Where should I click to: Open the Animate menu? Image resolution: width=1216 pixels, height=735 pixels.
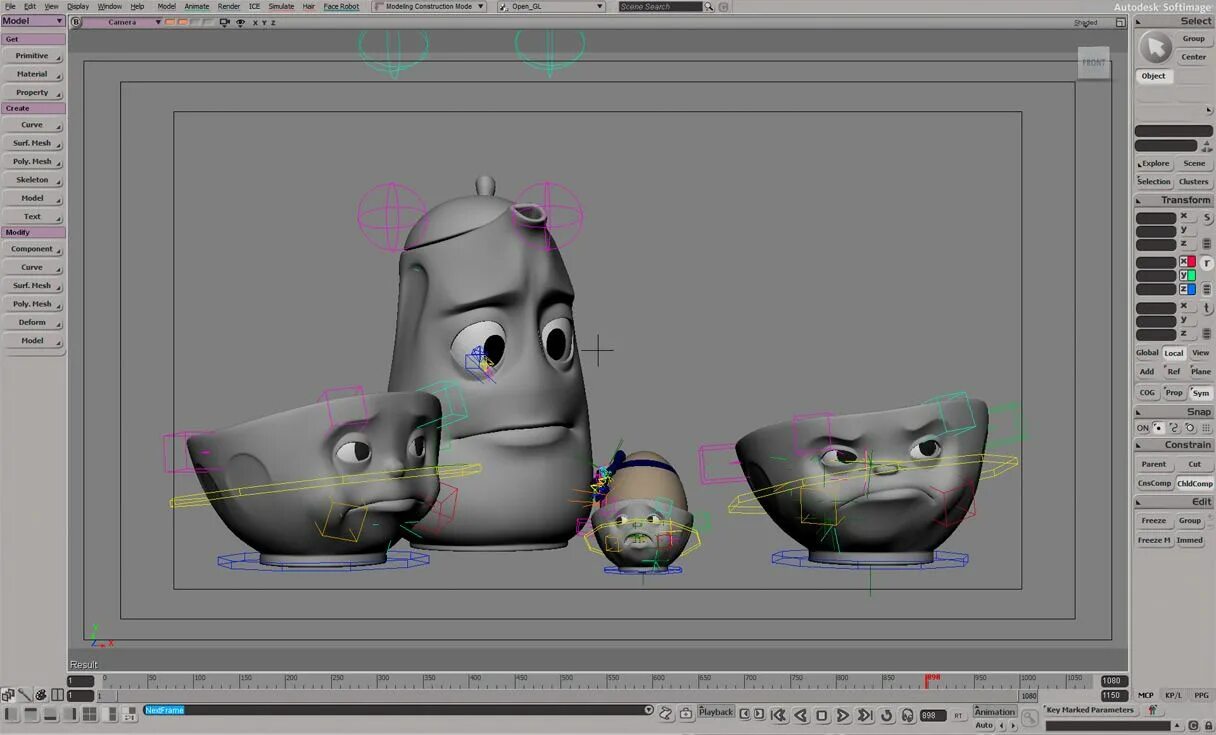pos(197,6)
